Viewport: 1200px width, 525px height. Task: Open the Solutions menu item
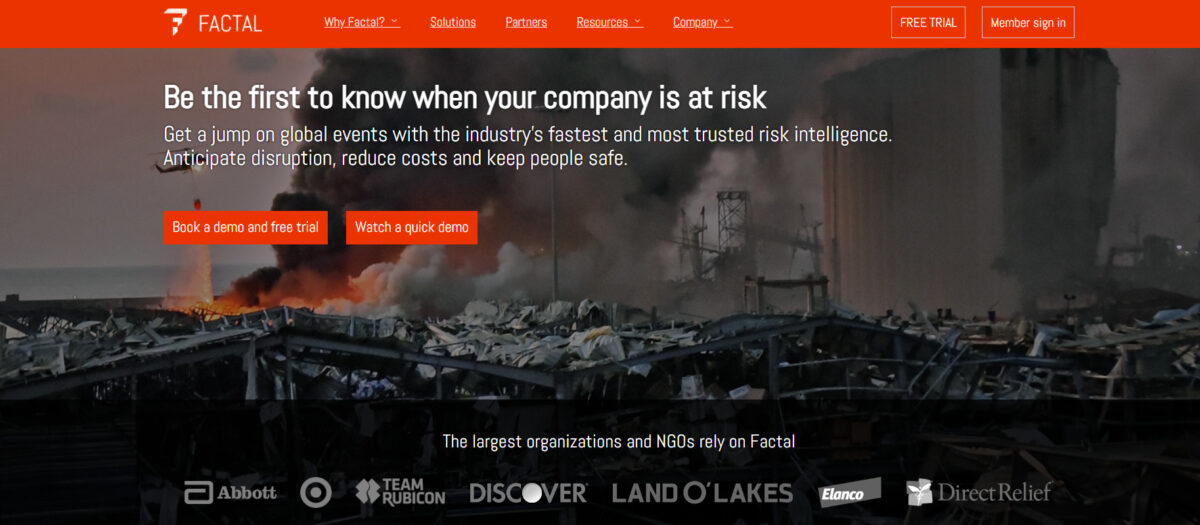[x=453, y=22]
